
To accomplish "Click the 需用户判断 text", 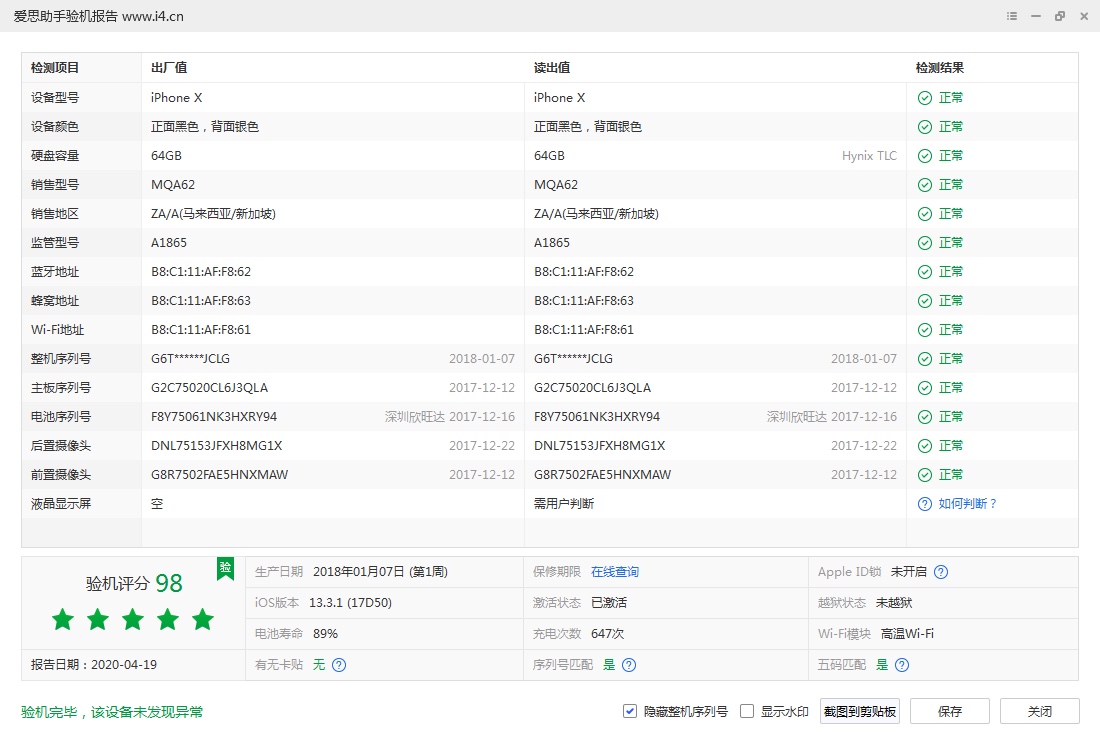I will 564,504.
